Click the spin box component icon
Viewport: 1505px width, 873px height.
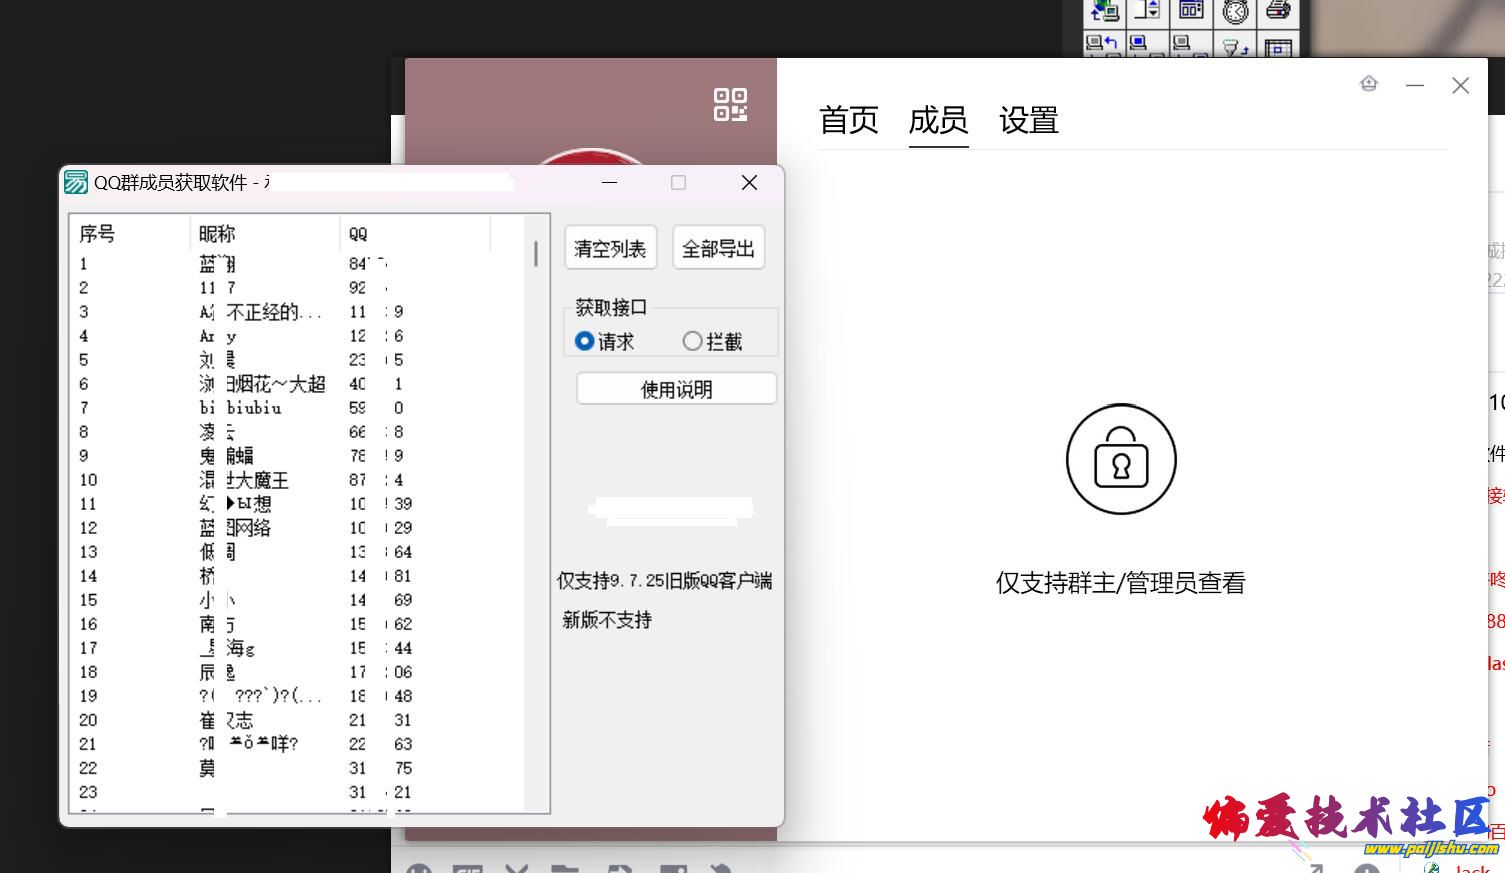[x=1147, y=11]
